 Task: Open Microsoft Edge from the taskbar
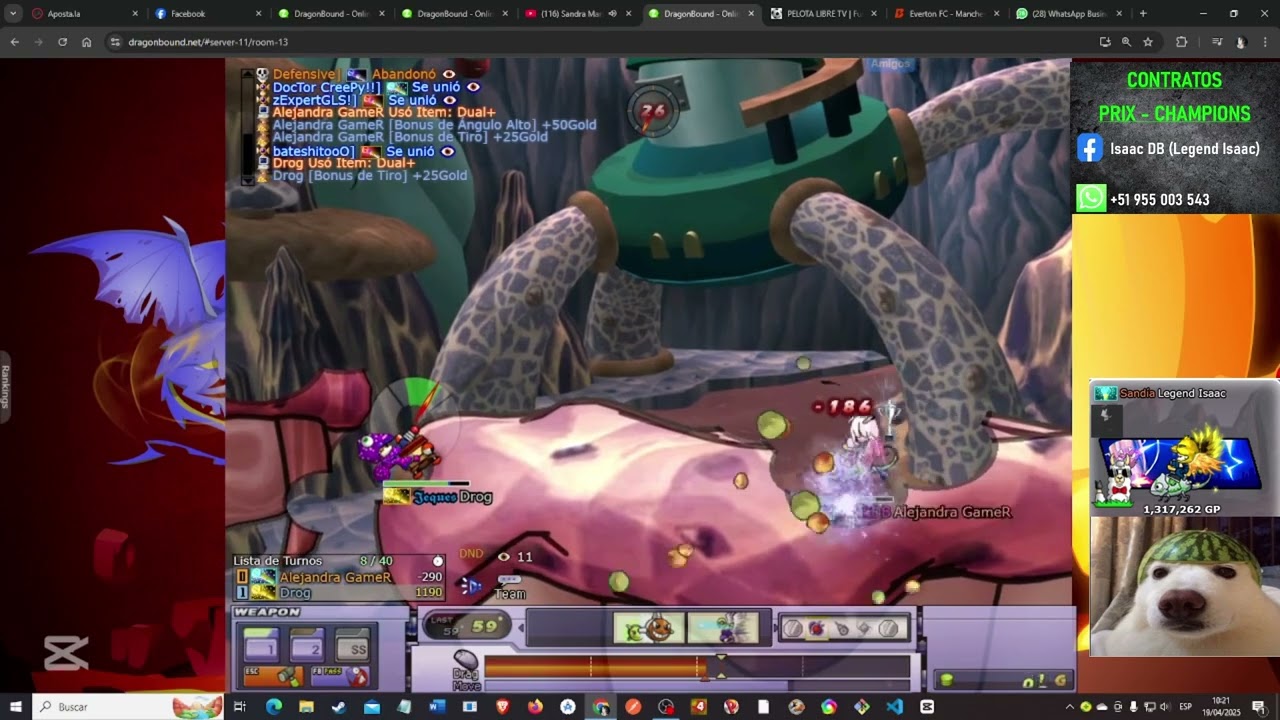click(x=273, y=707)
